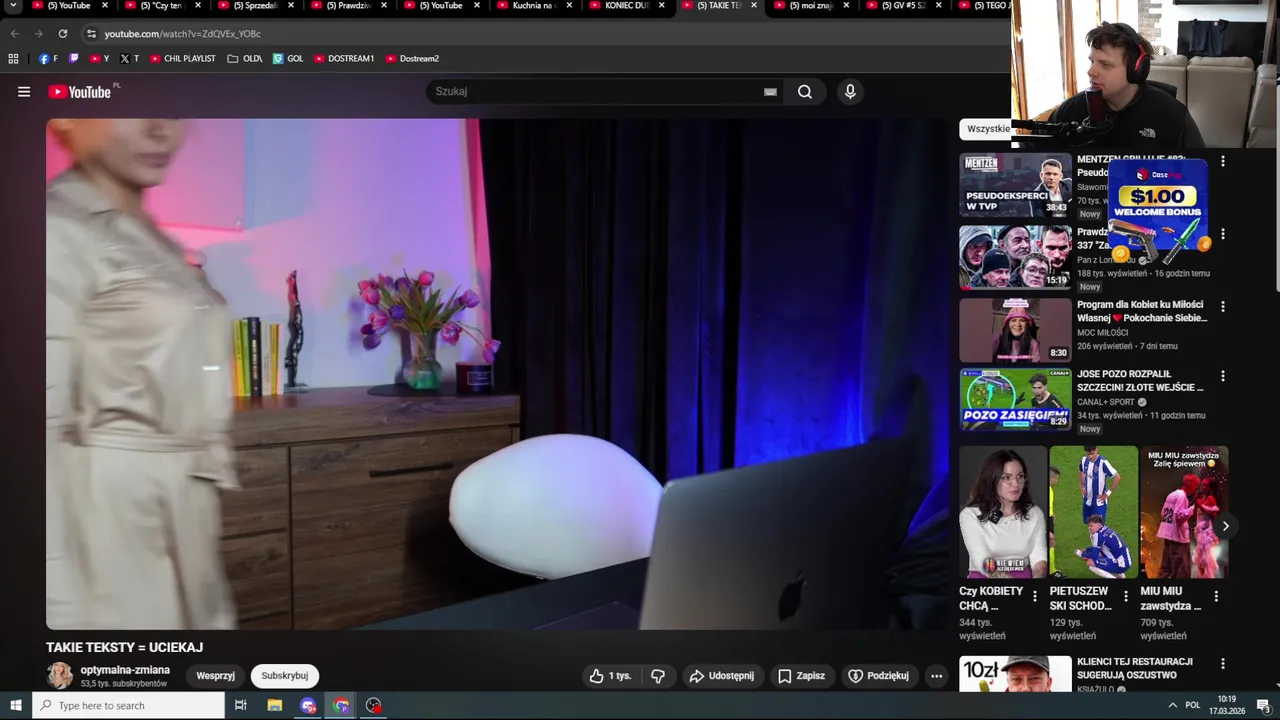The height and width of the screenshot is (720, 1280).
Task: Open the Twitch bookmark icon
Action: tap(73, 59)
